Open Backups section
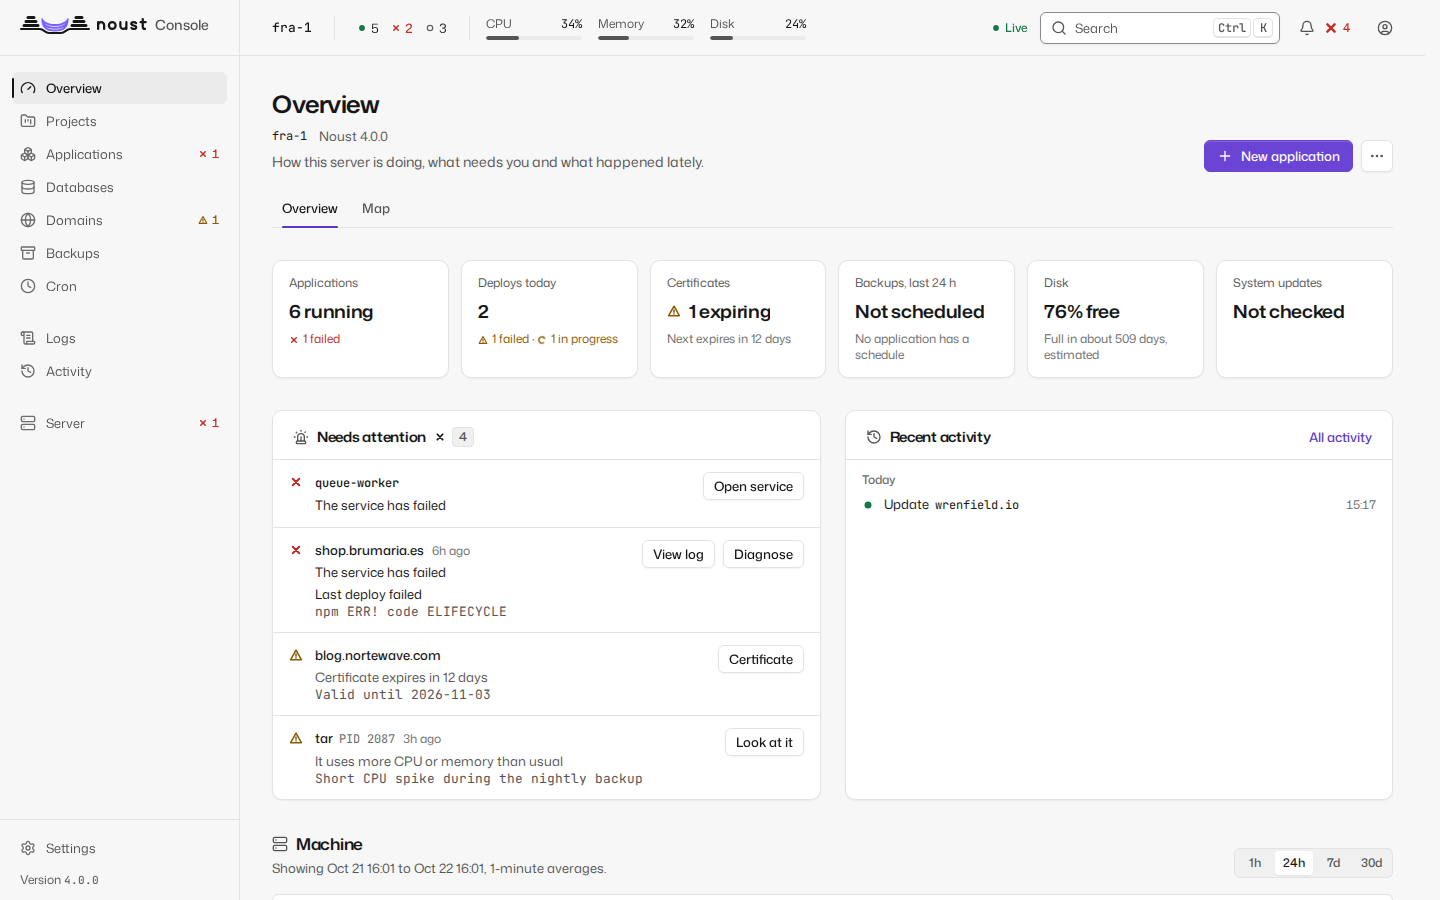This screenshot has width=1440, height=900. tap(120, 253)
